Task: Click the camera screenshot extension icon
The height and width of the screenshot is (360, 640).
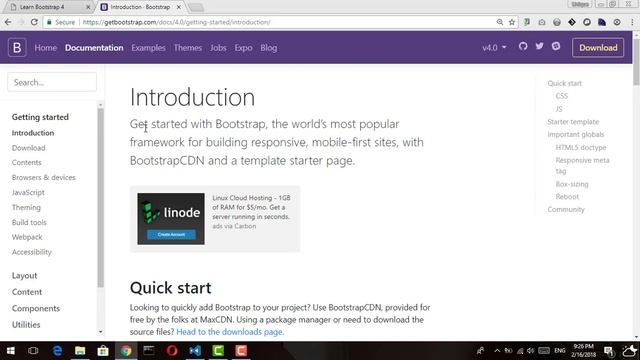Action: (x=542, y=22)
